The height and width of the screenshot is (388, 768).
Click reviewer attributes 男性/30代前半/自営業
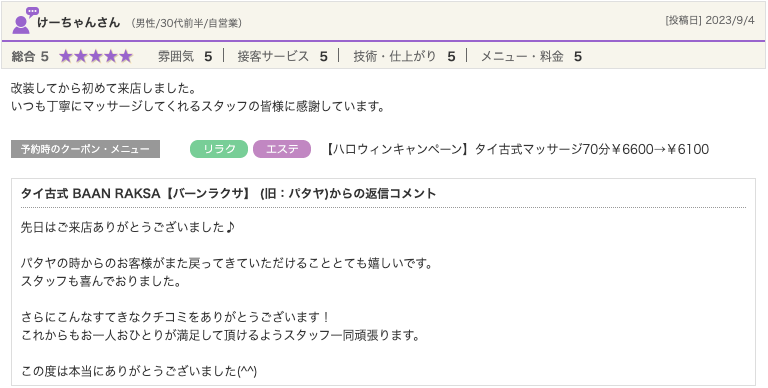click(186, 24)
